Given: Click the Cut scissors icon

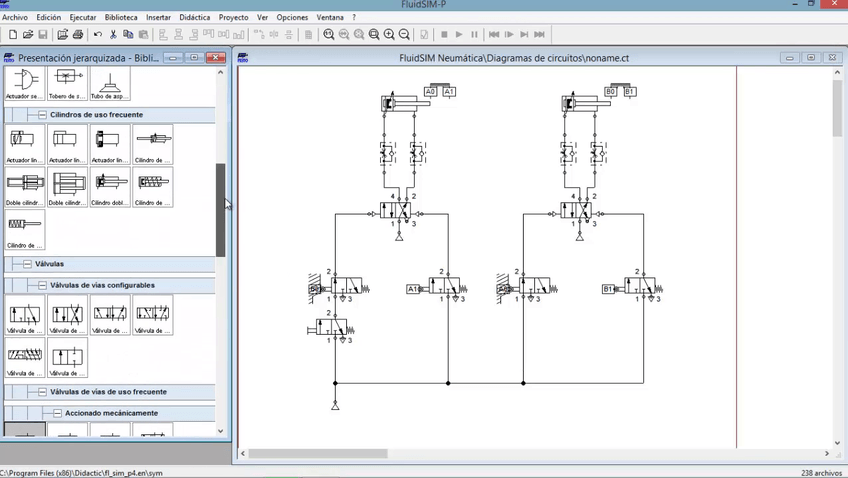Looking at the screenshot, I should point(114,35).
